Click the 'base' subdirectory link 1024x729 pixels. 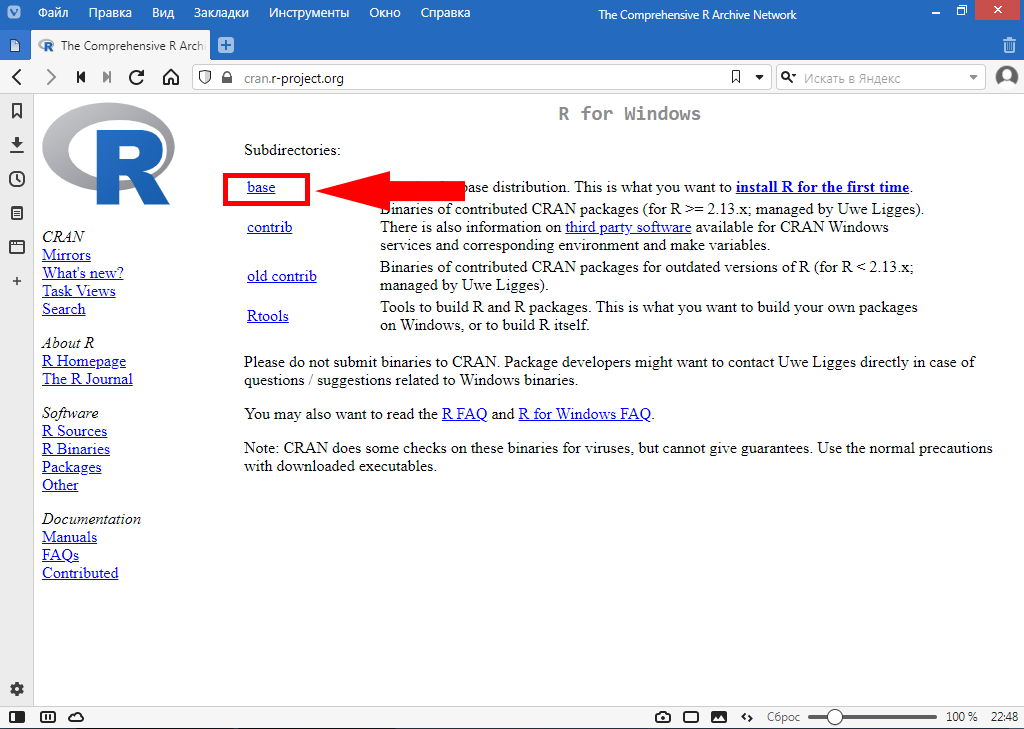[261, 187]
